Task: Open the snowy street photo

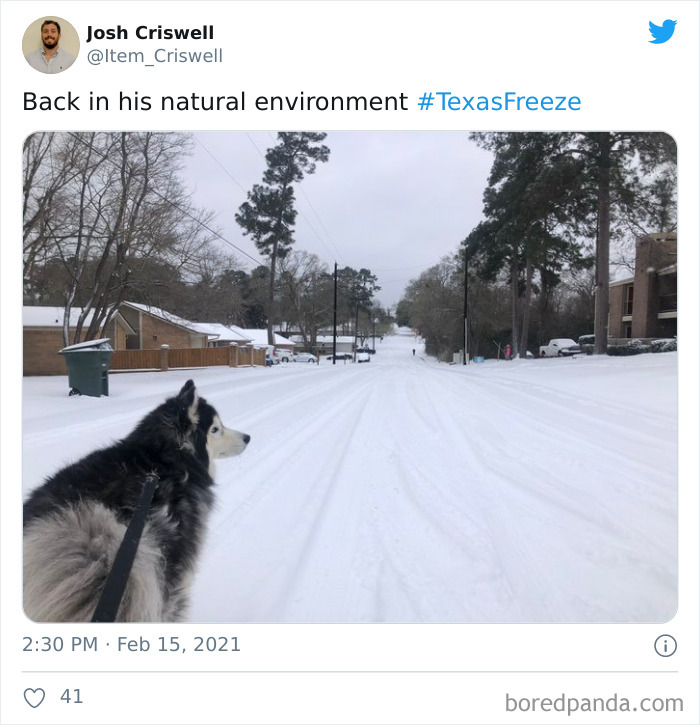Action: click(x=350, y=377)
